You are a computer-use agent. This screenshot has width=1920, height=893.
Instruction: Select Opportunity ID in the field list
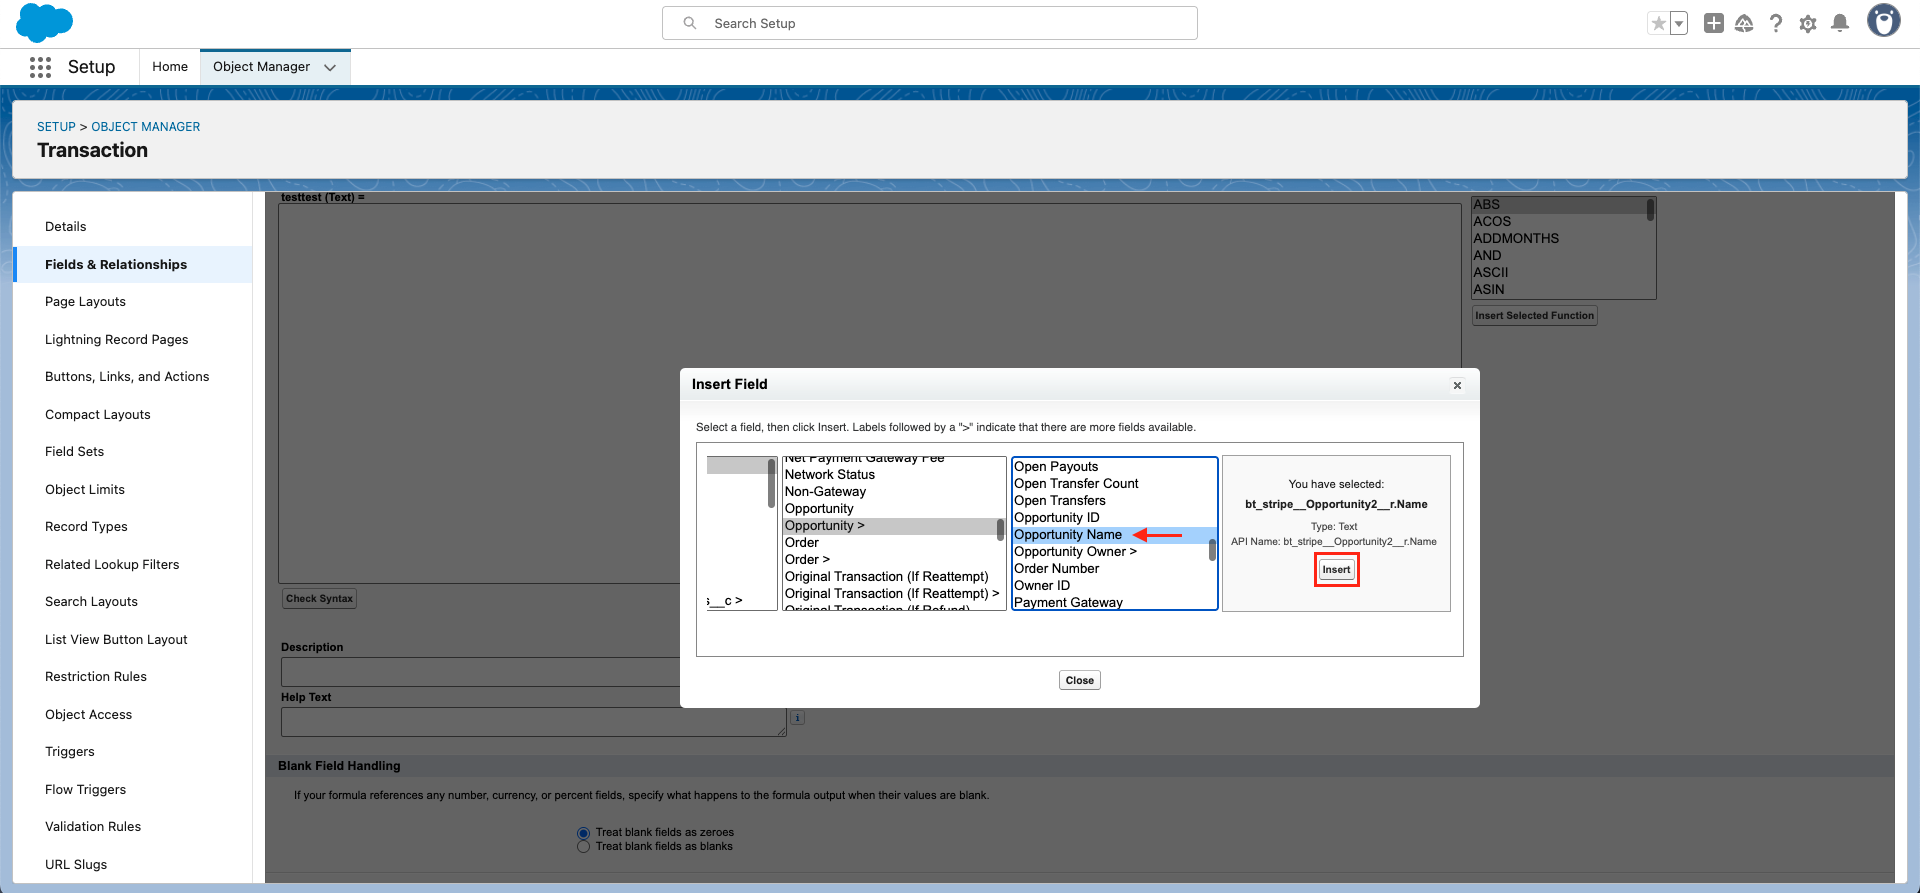pos(1110,518)
